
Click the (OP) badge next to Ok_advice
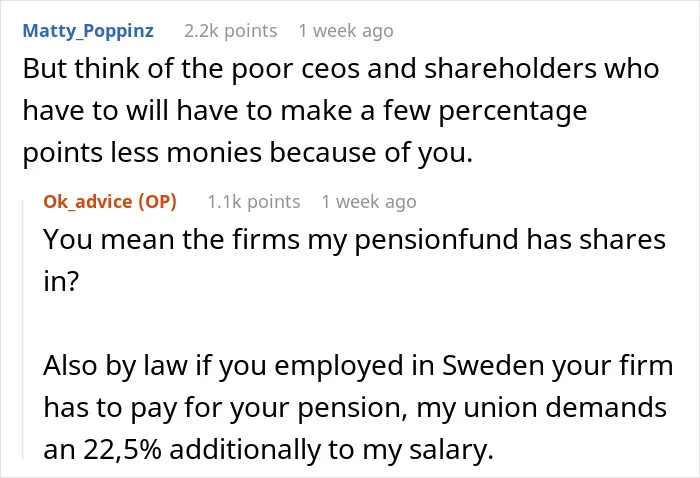[158, 201]
